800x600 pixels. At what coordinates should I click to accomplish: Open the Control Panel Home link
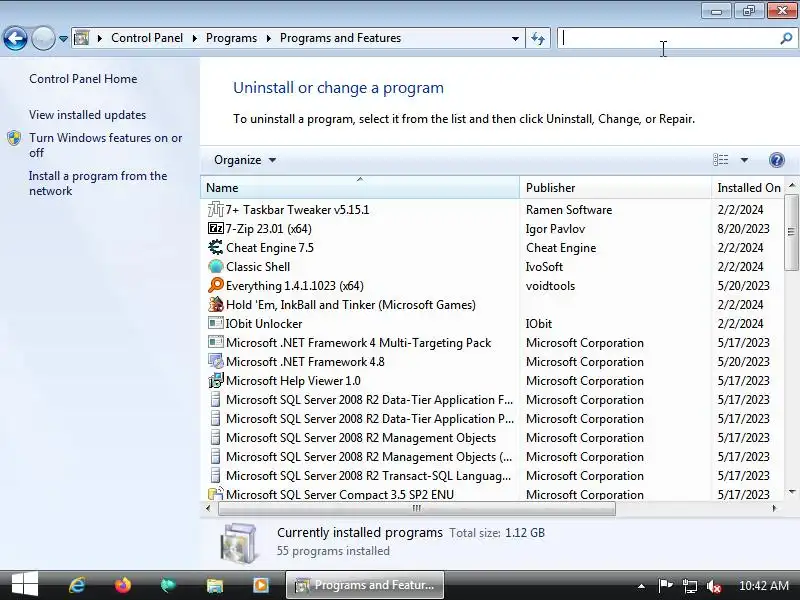pos(83,79)
